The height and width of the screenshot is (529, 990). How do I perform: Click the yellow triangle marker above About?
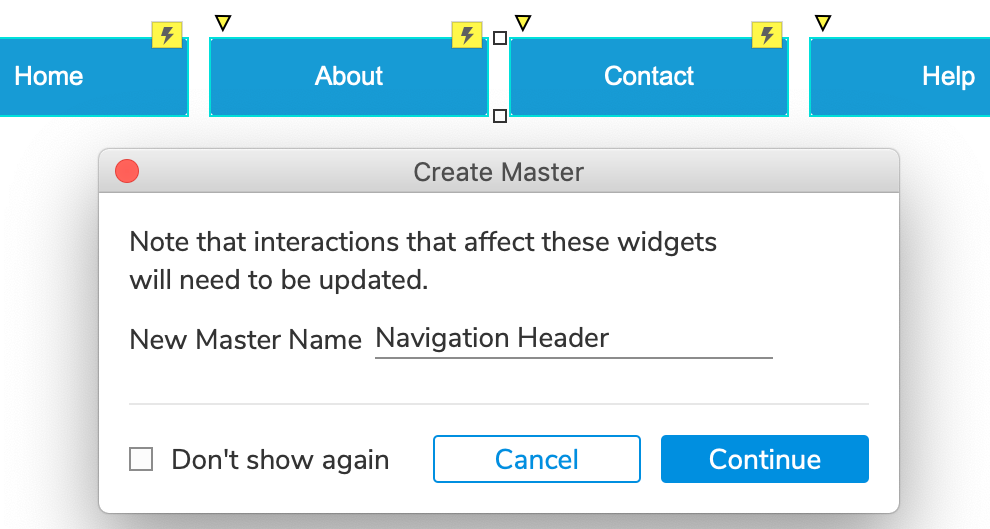click(223, 23)
